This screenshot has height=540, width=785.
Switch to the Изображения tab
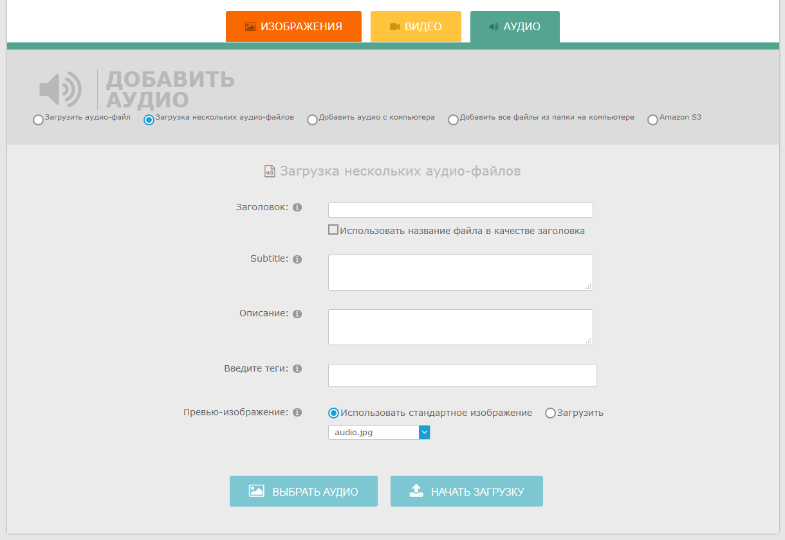coord(293,27)
